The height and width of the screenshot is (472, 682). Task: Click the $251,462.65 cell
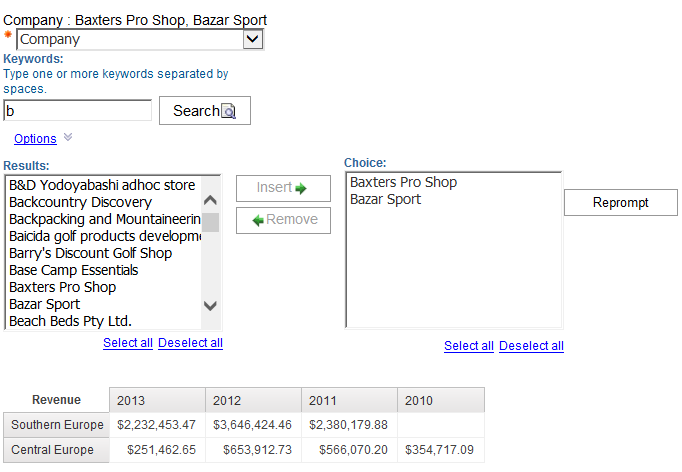pos(157,450)
